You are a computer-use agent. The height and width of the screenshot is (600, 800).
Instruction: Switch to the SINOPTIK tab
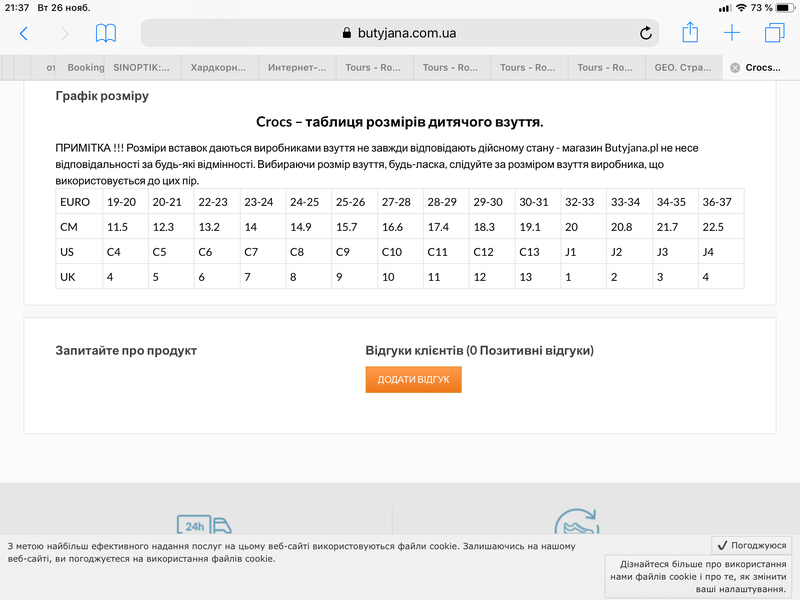click(142, 68)
